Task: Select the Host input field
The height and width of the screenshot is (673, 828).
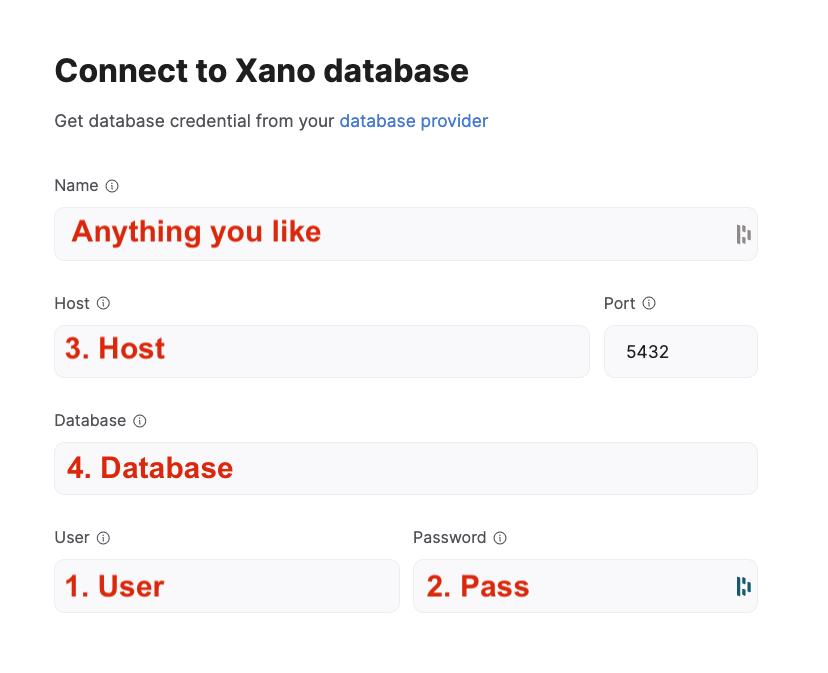Action: pyautogui.click(x=320, y=351)
